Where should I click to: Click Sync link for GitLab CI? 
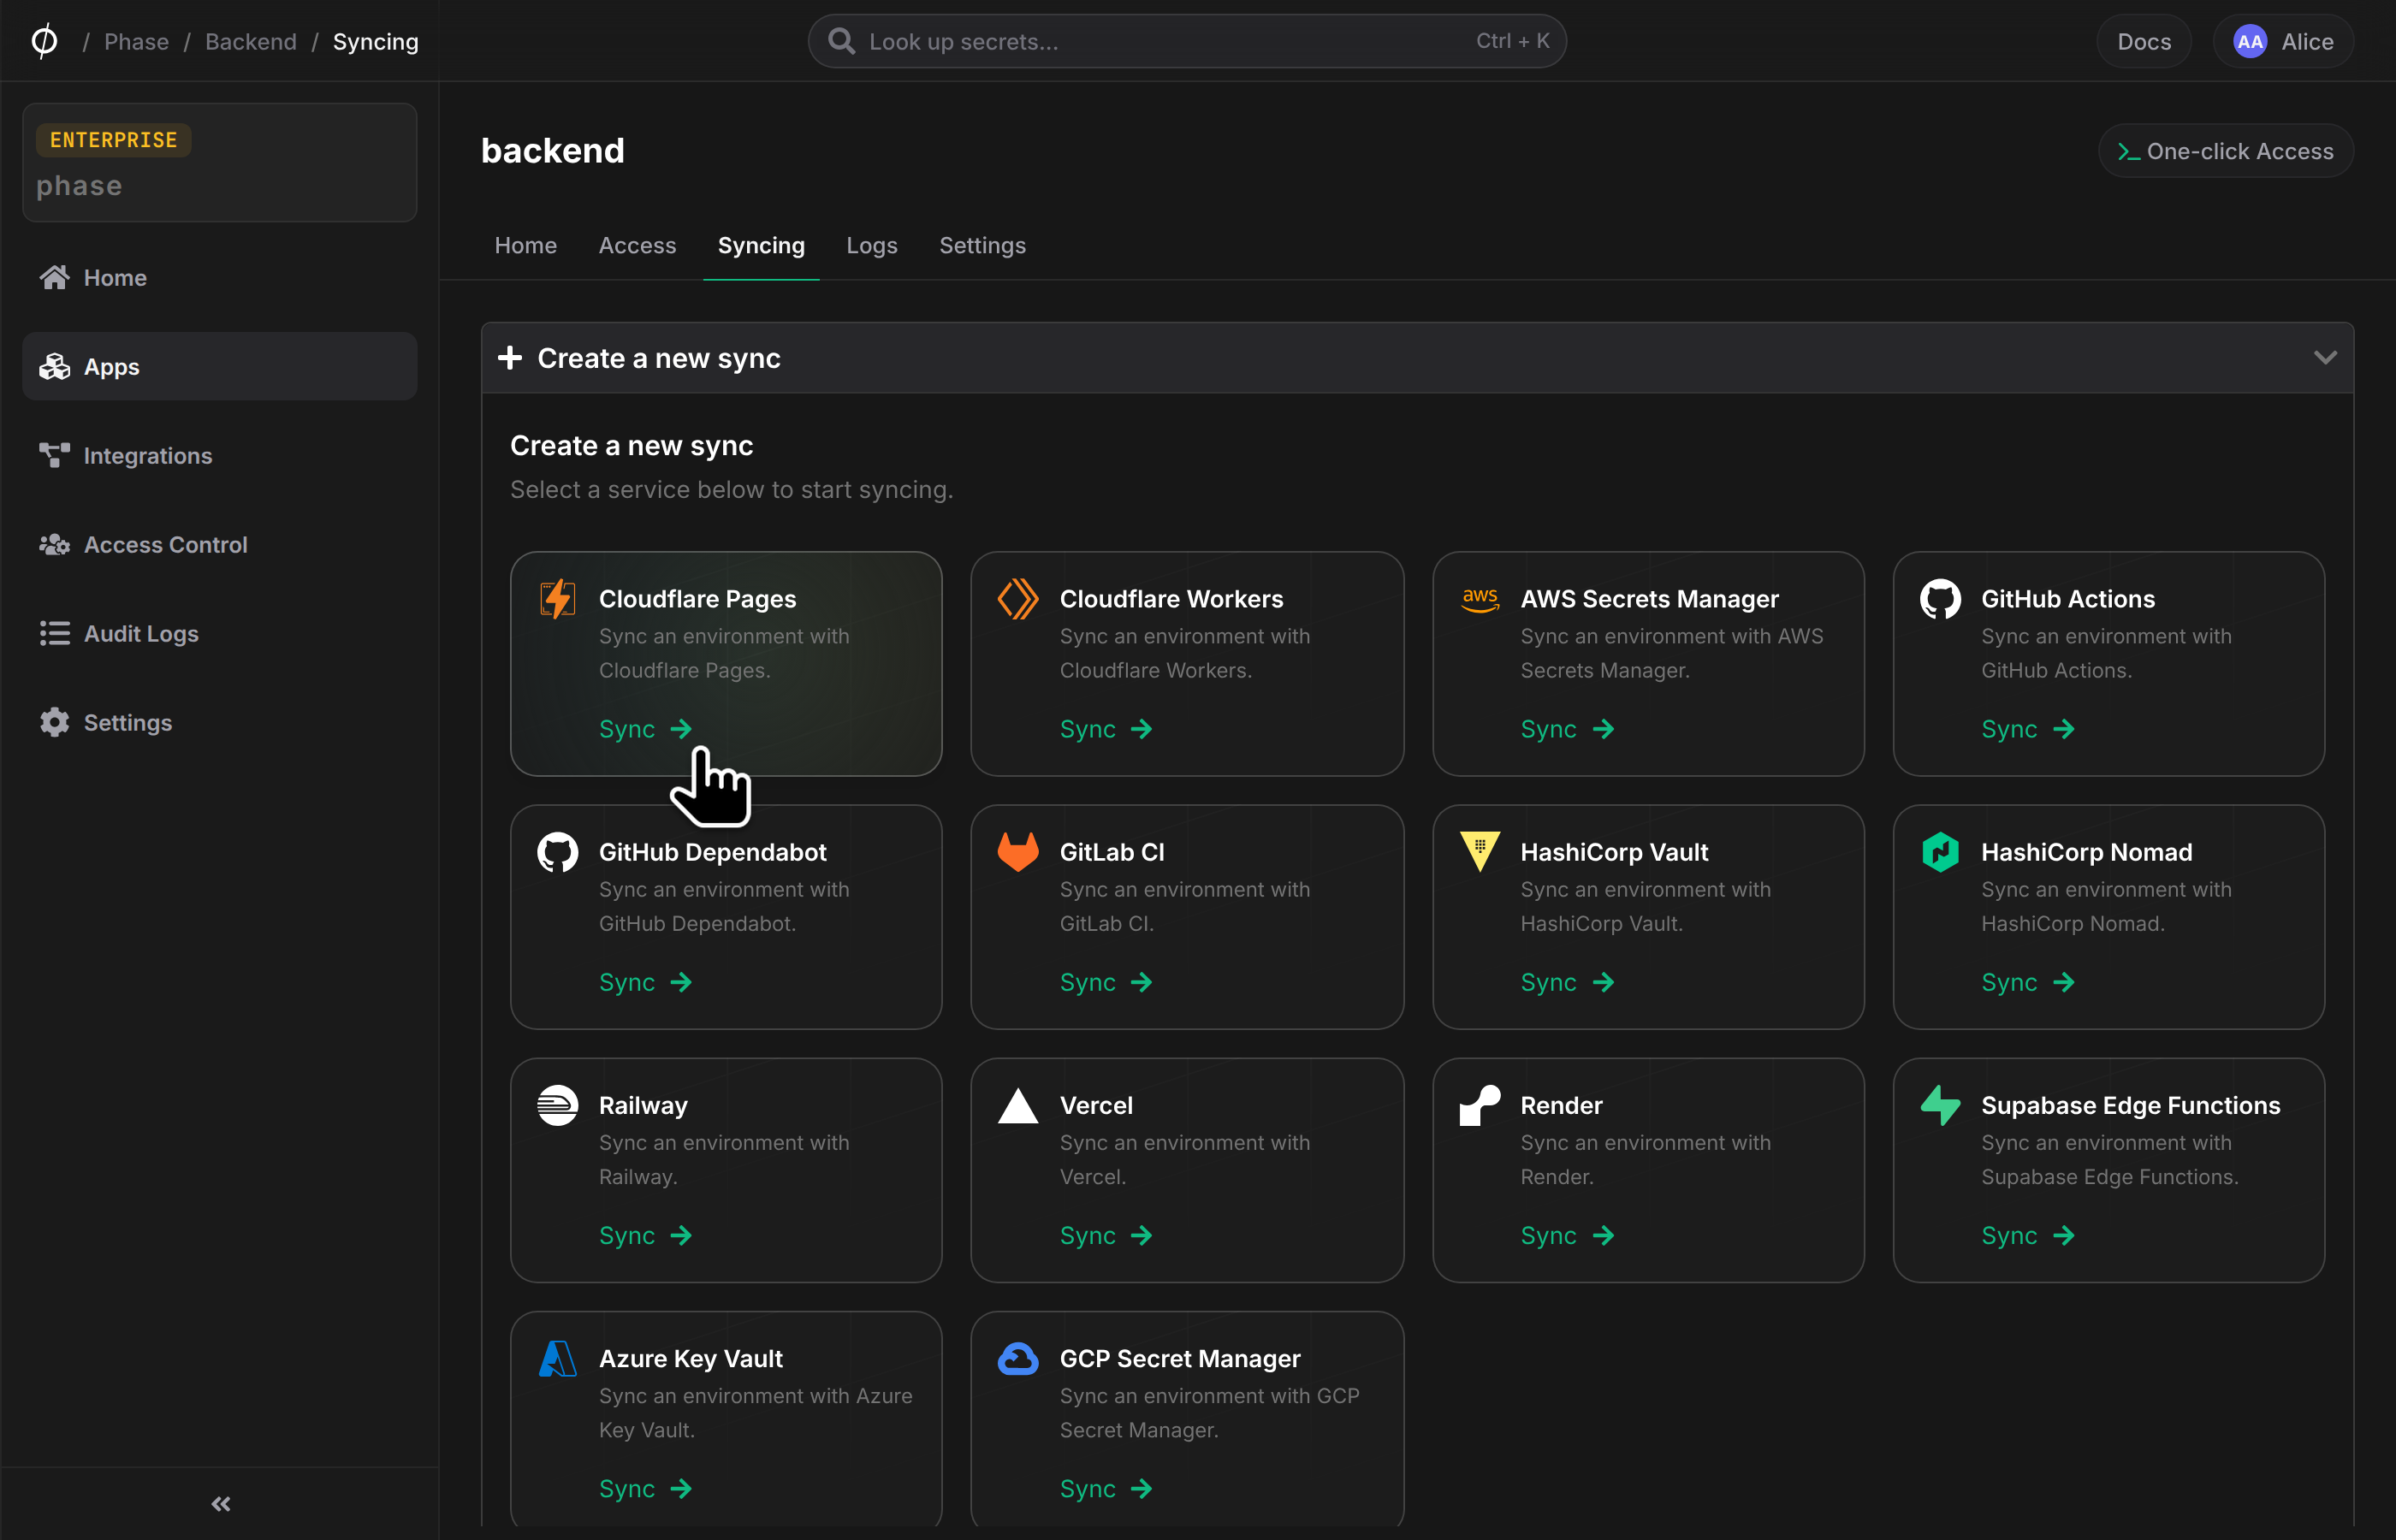[x=1106, y=982]
